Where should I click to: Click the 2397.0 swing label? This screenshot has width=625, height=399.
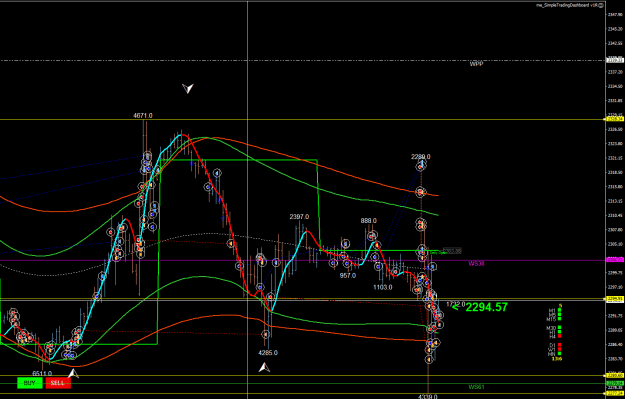(x=299, y=216)
